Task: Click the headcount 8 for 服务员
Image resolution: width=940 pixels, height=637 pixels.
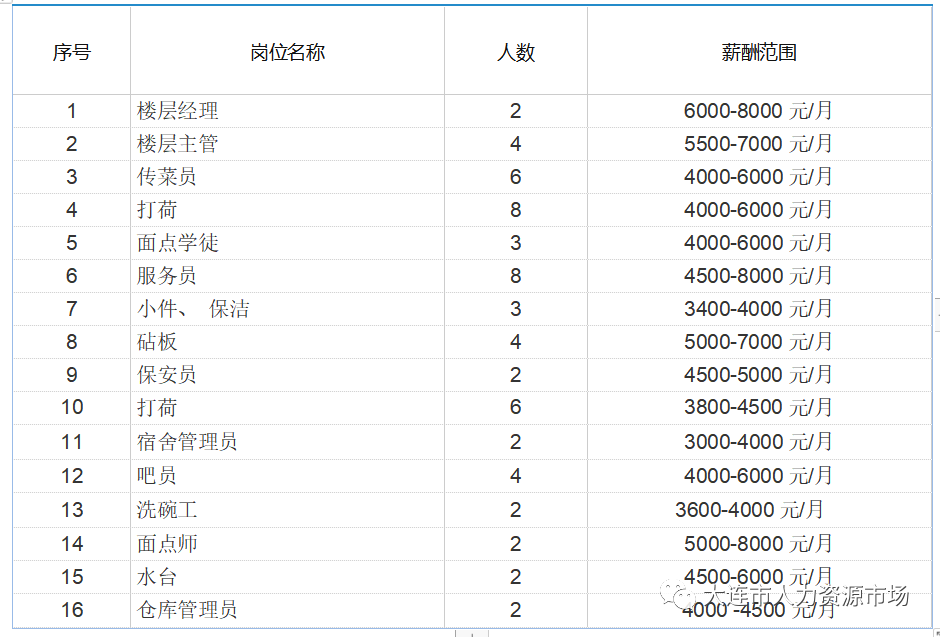Action: tap(516, 276)
